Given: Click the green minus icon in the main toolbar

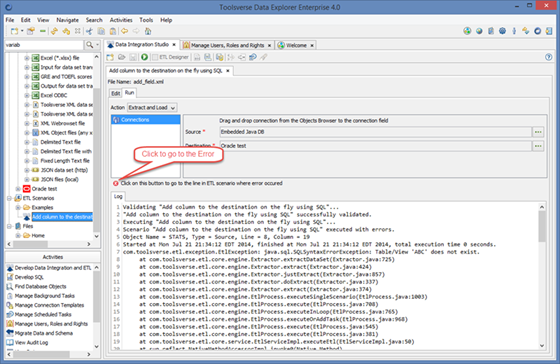Looking at the screenshot, I should pos(43,31).
